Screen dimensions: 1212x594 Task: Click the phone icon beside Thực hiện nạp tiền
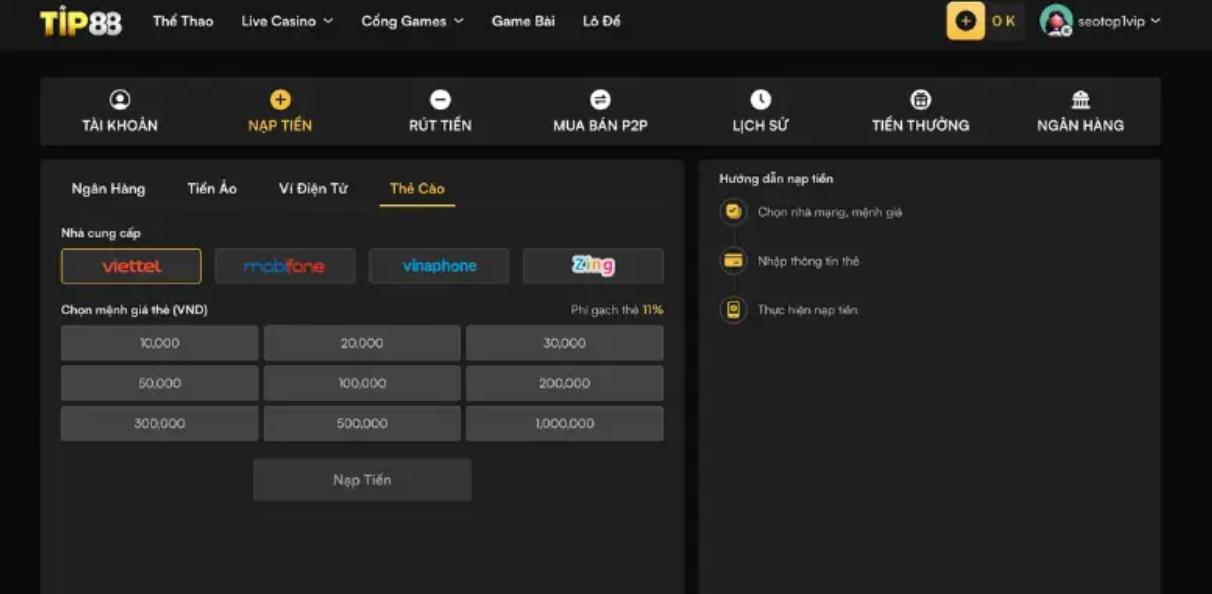[733, 310]
